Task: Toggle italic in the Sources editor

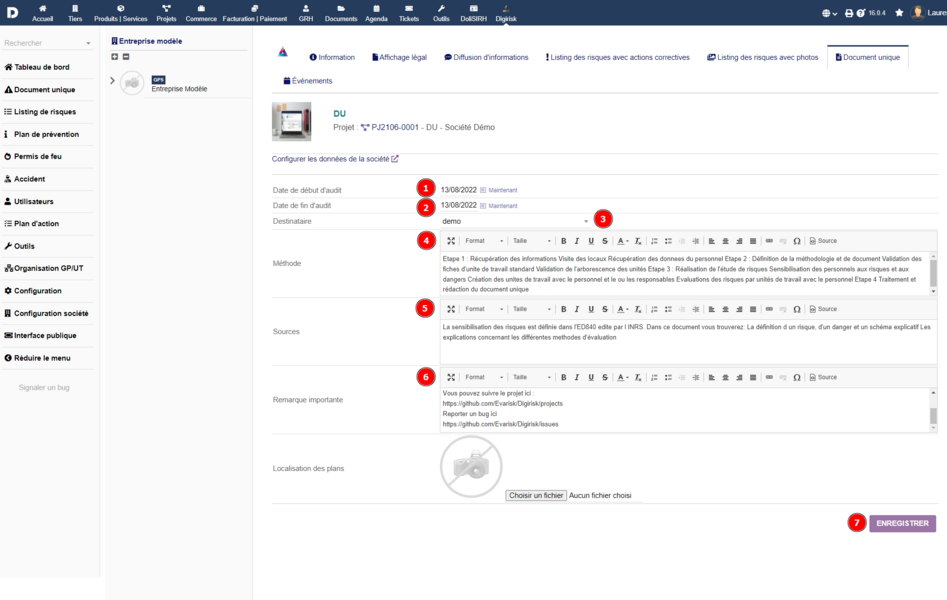Action: pyautogui.click(x=577, y=309)
